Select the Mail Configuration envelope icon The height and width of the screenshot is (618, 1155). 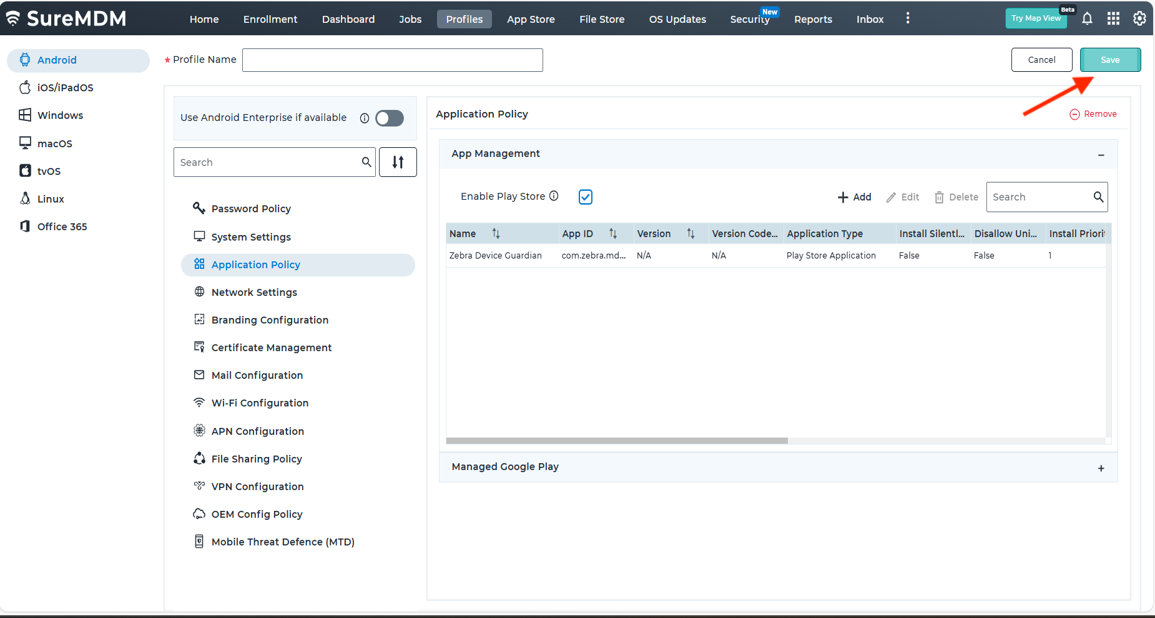tap(199, 375)
